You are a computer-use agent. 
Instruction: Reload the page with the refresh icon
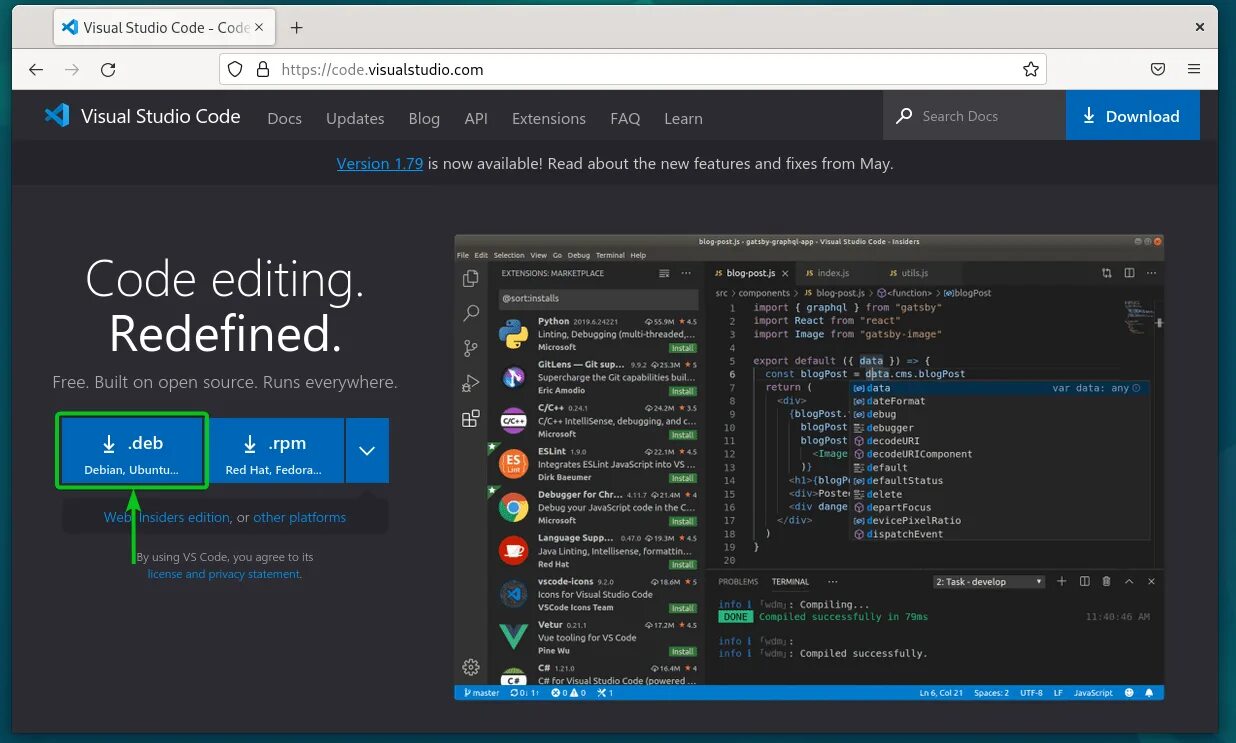pos(108,69)
